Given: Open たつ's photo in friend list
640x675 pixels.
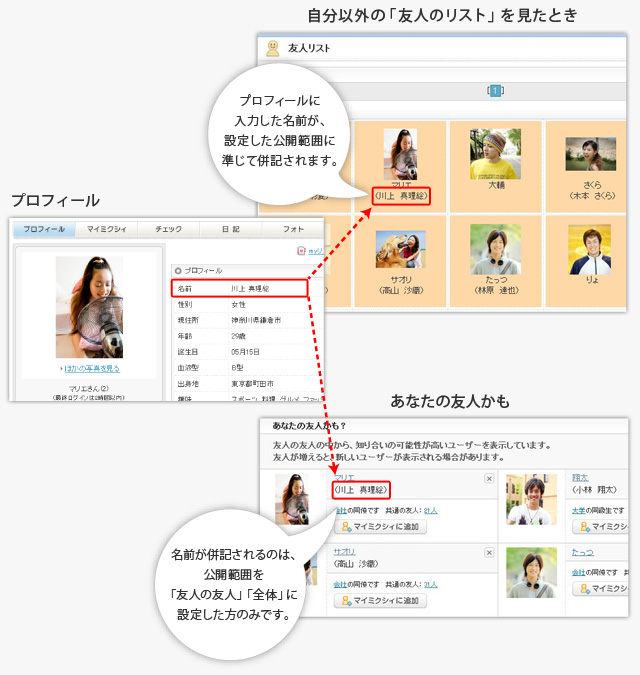Looking at the screenshot, I should (495, 249).
